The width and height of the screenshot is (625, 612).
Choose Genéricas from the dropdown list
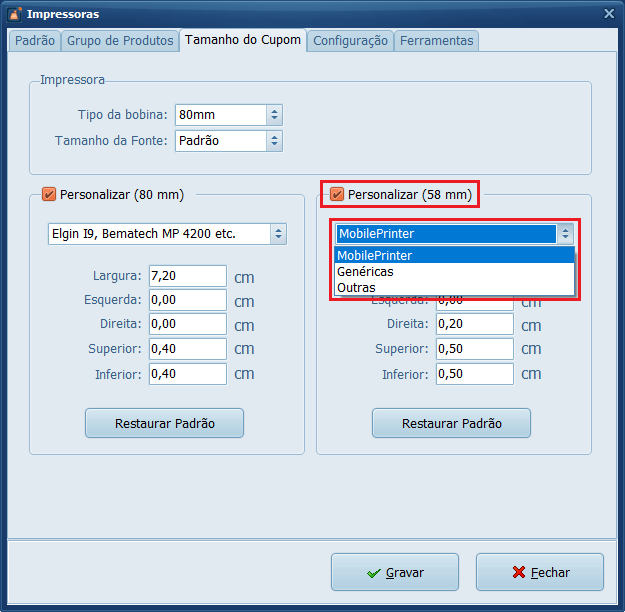coord(454,272)
